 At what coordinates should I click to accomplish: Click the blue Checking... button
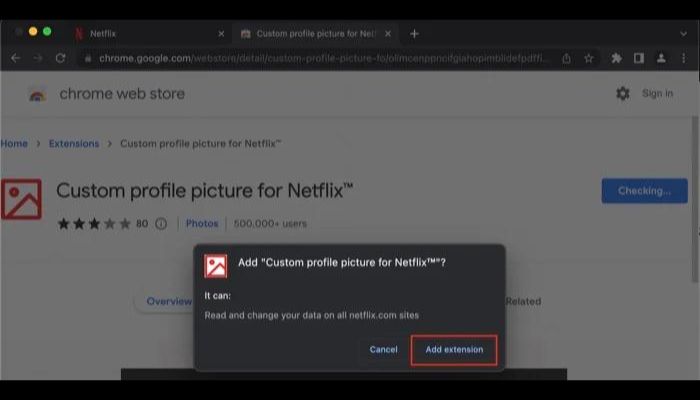(x=644, y=191)
